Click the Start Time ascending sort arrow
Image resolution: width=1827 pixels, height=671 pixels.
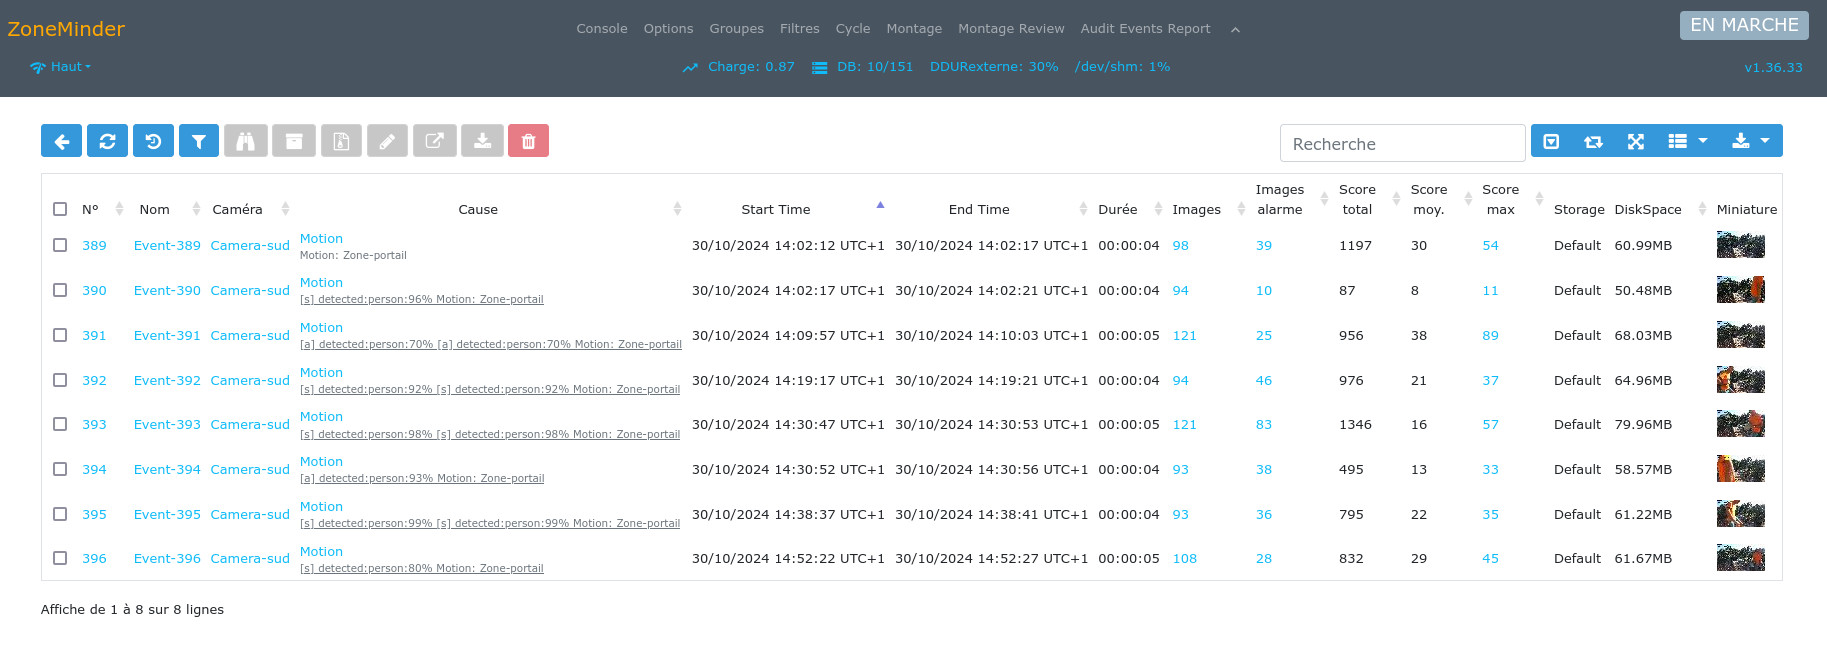tap(880, 205)
